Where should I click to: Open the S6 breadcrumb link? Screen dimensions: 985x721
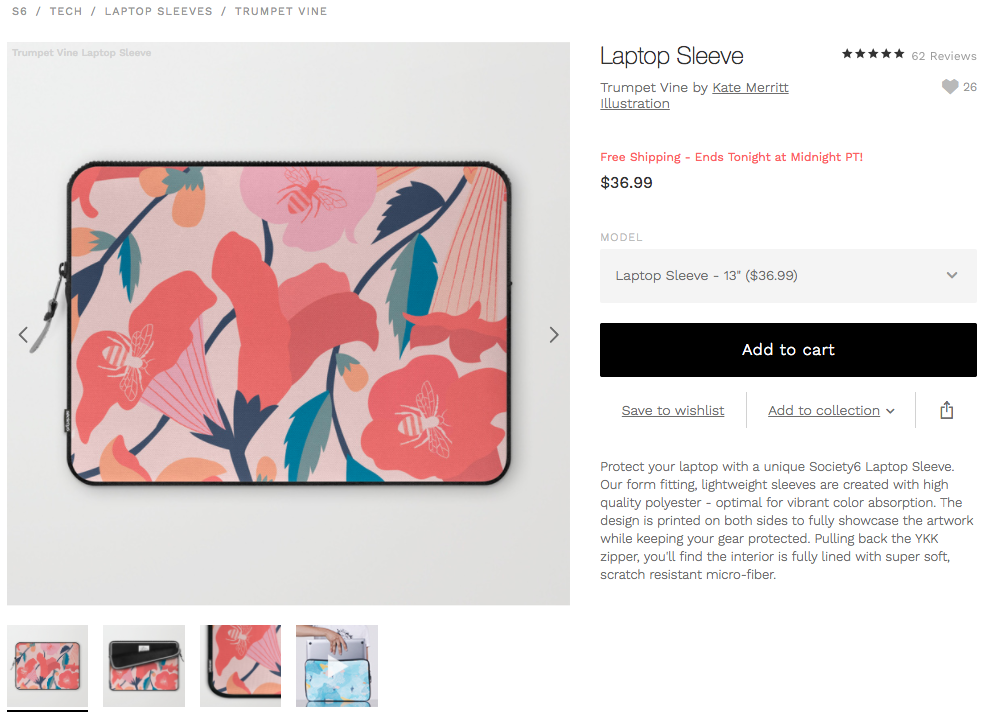pos(19,11)
